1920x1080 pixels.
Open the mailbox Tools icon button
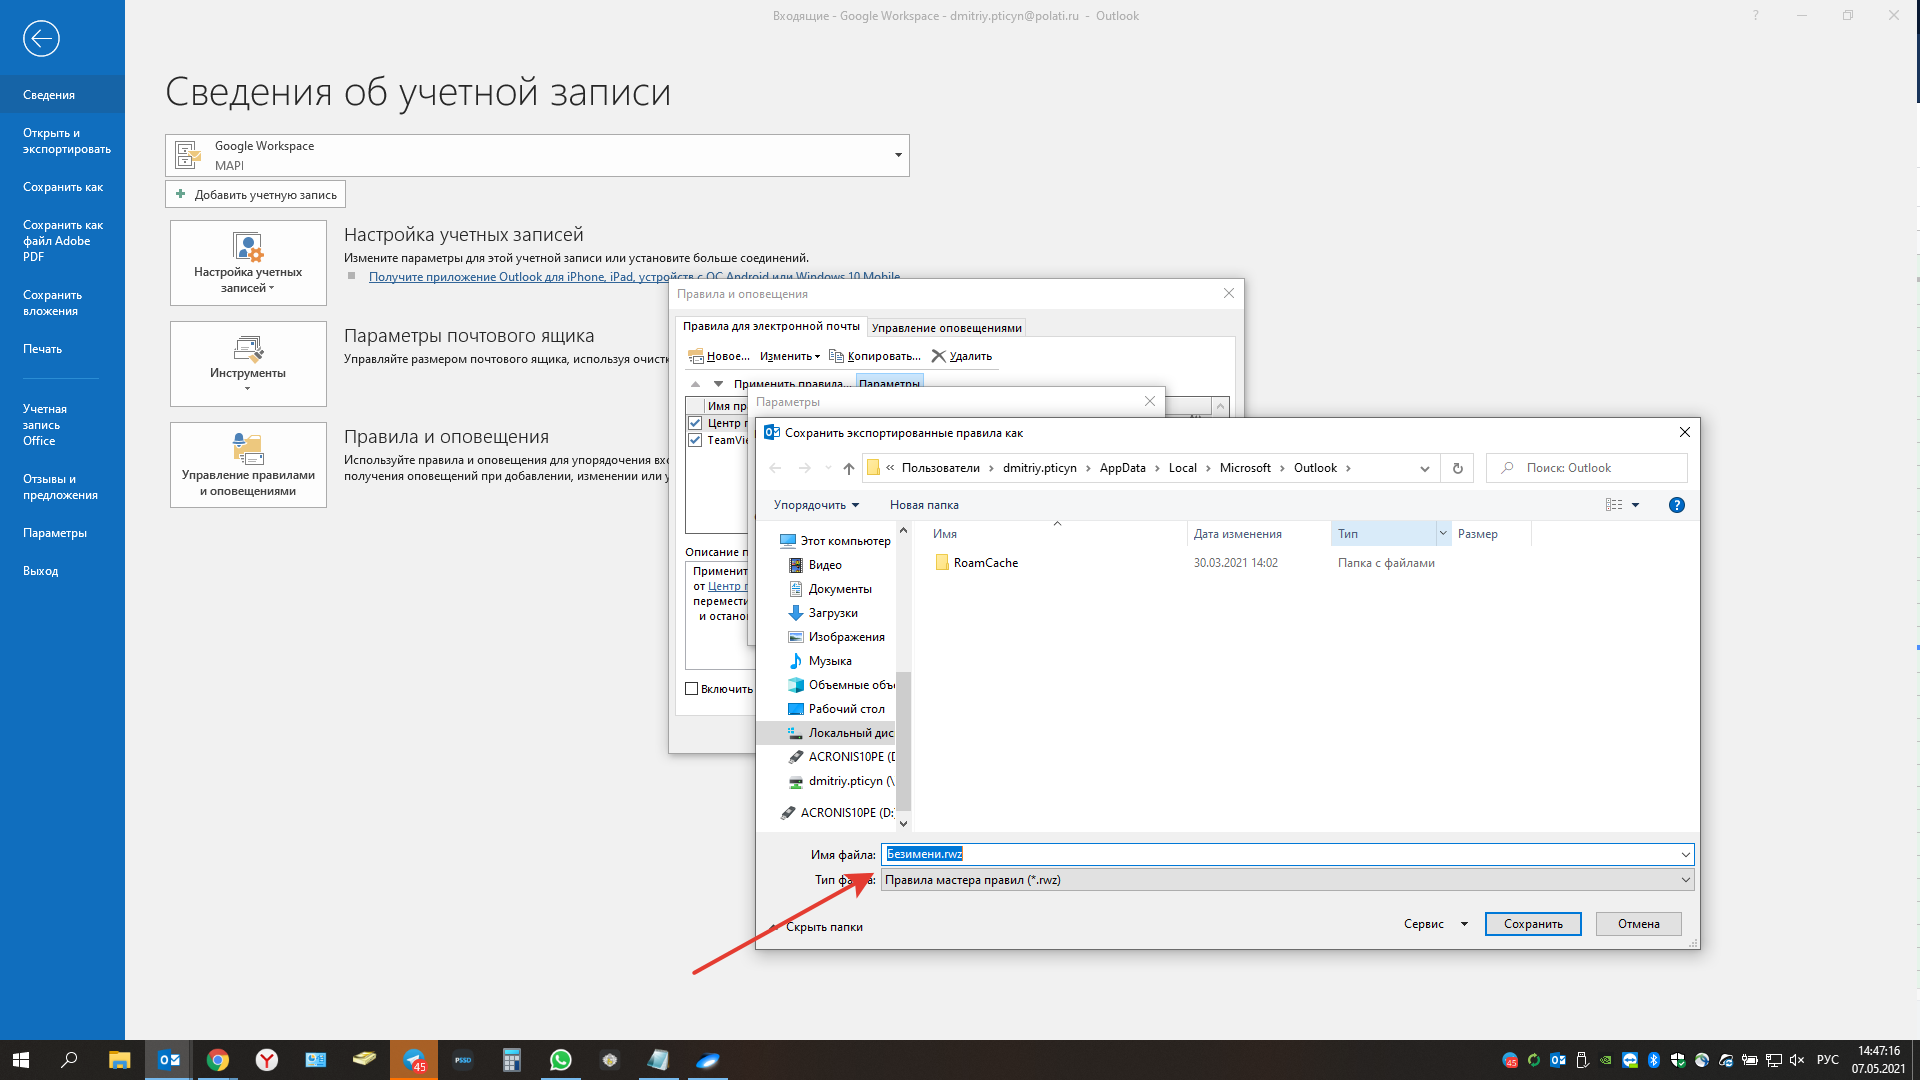click(248, 363)
